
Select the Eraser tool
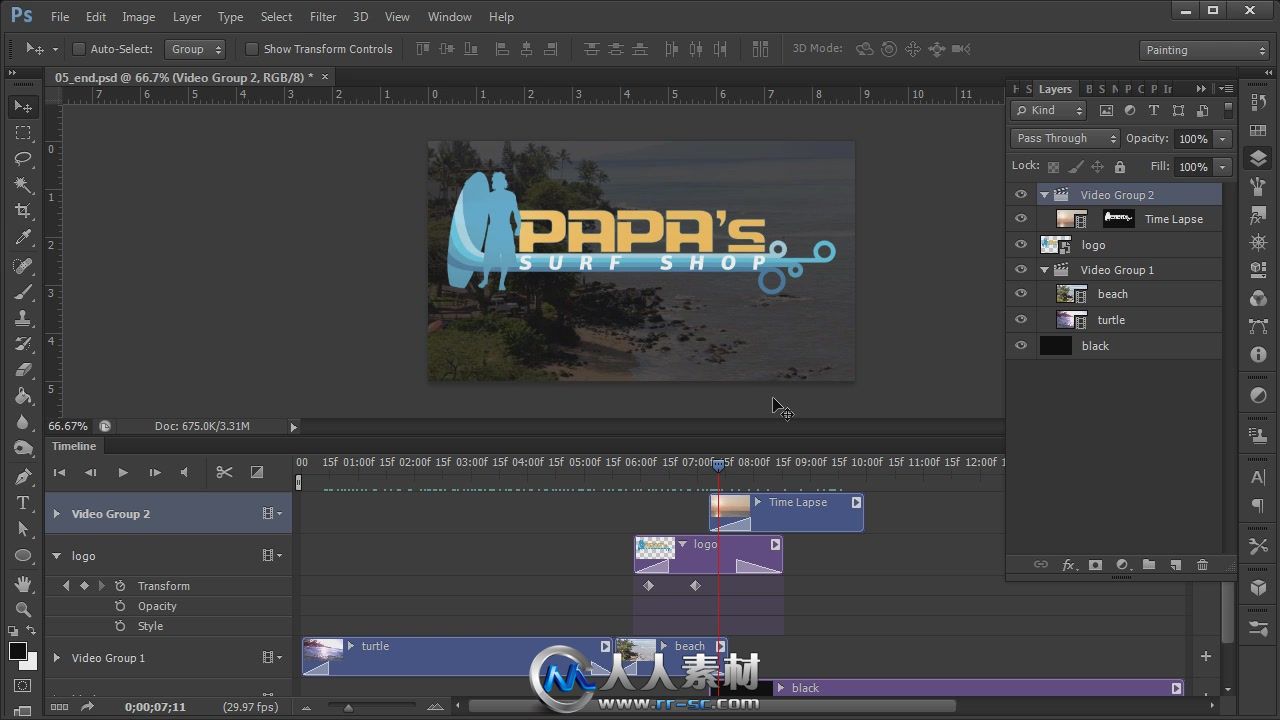point(23,369)
